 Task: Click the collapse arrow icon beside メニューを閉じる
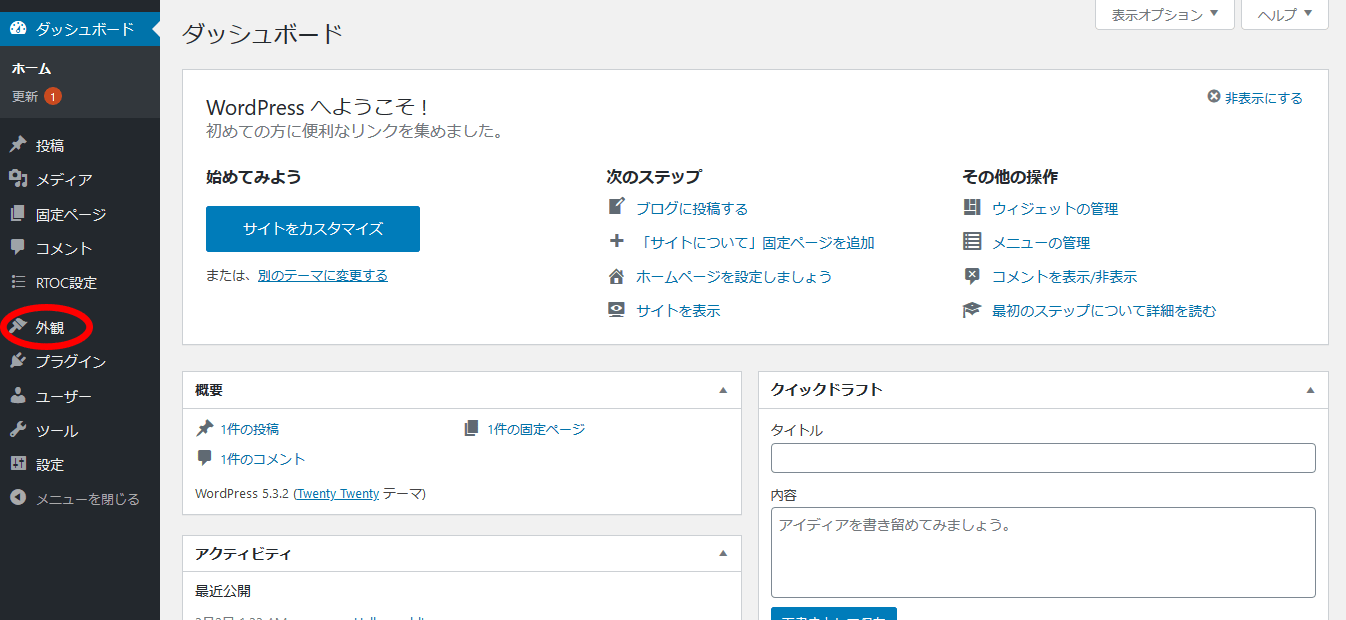pyautogui.click(x=18, y=498)
